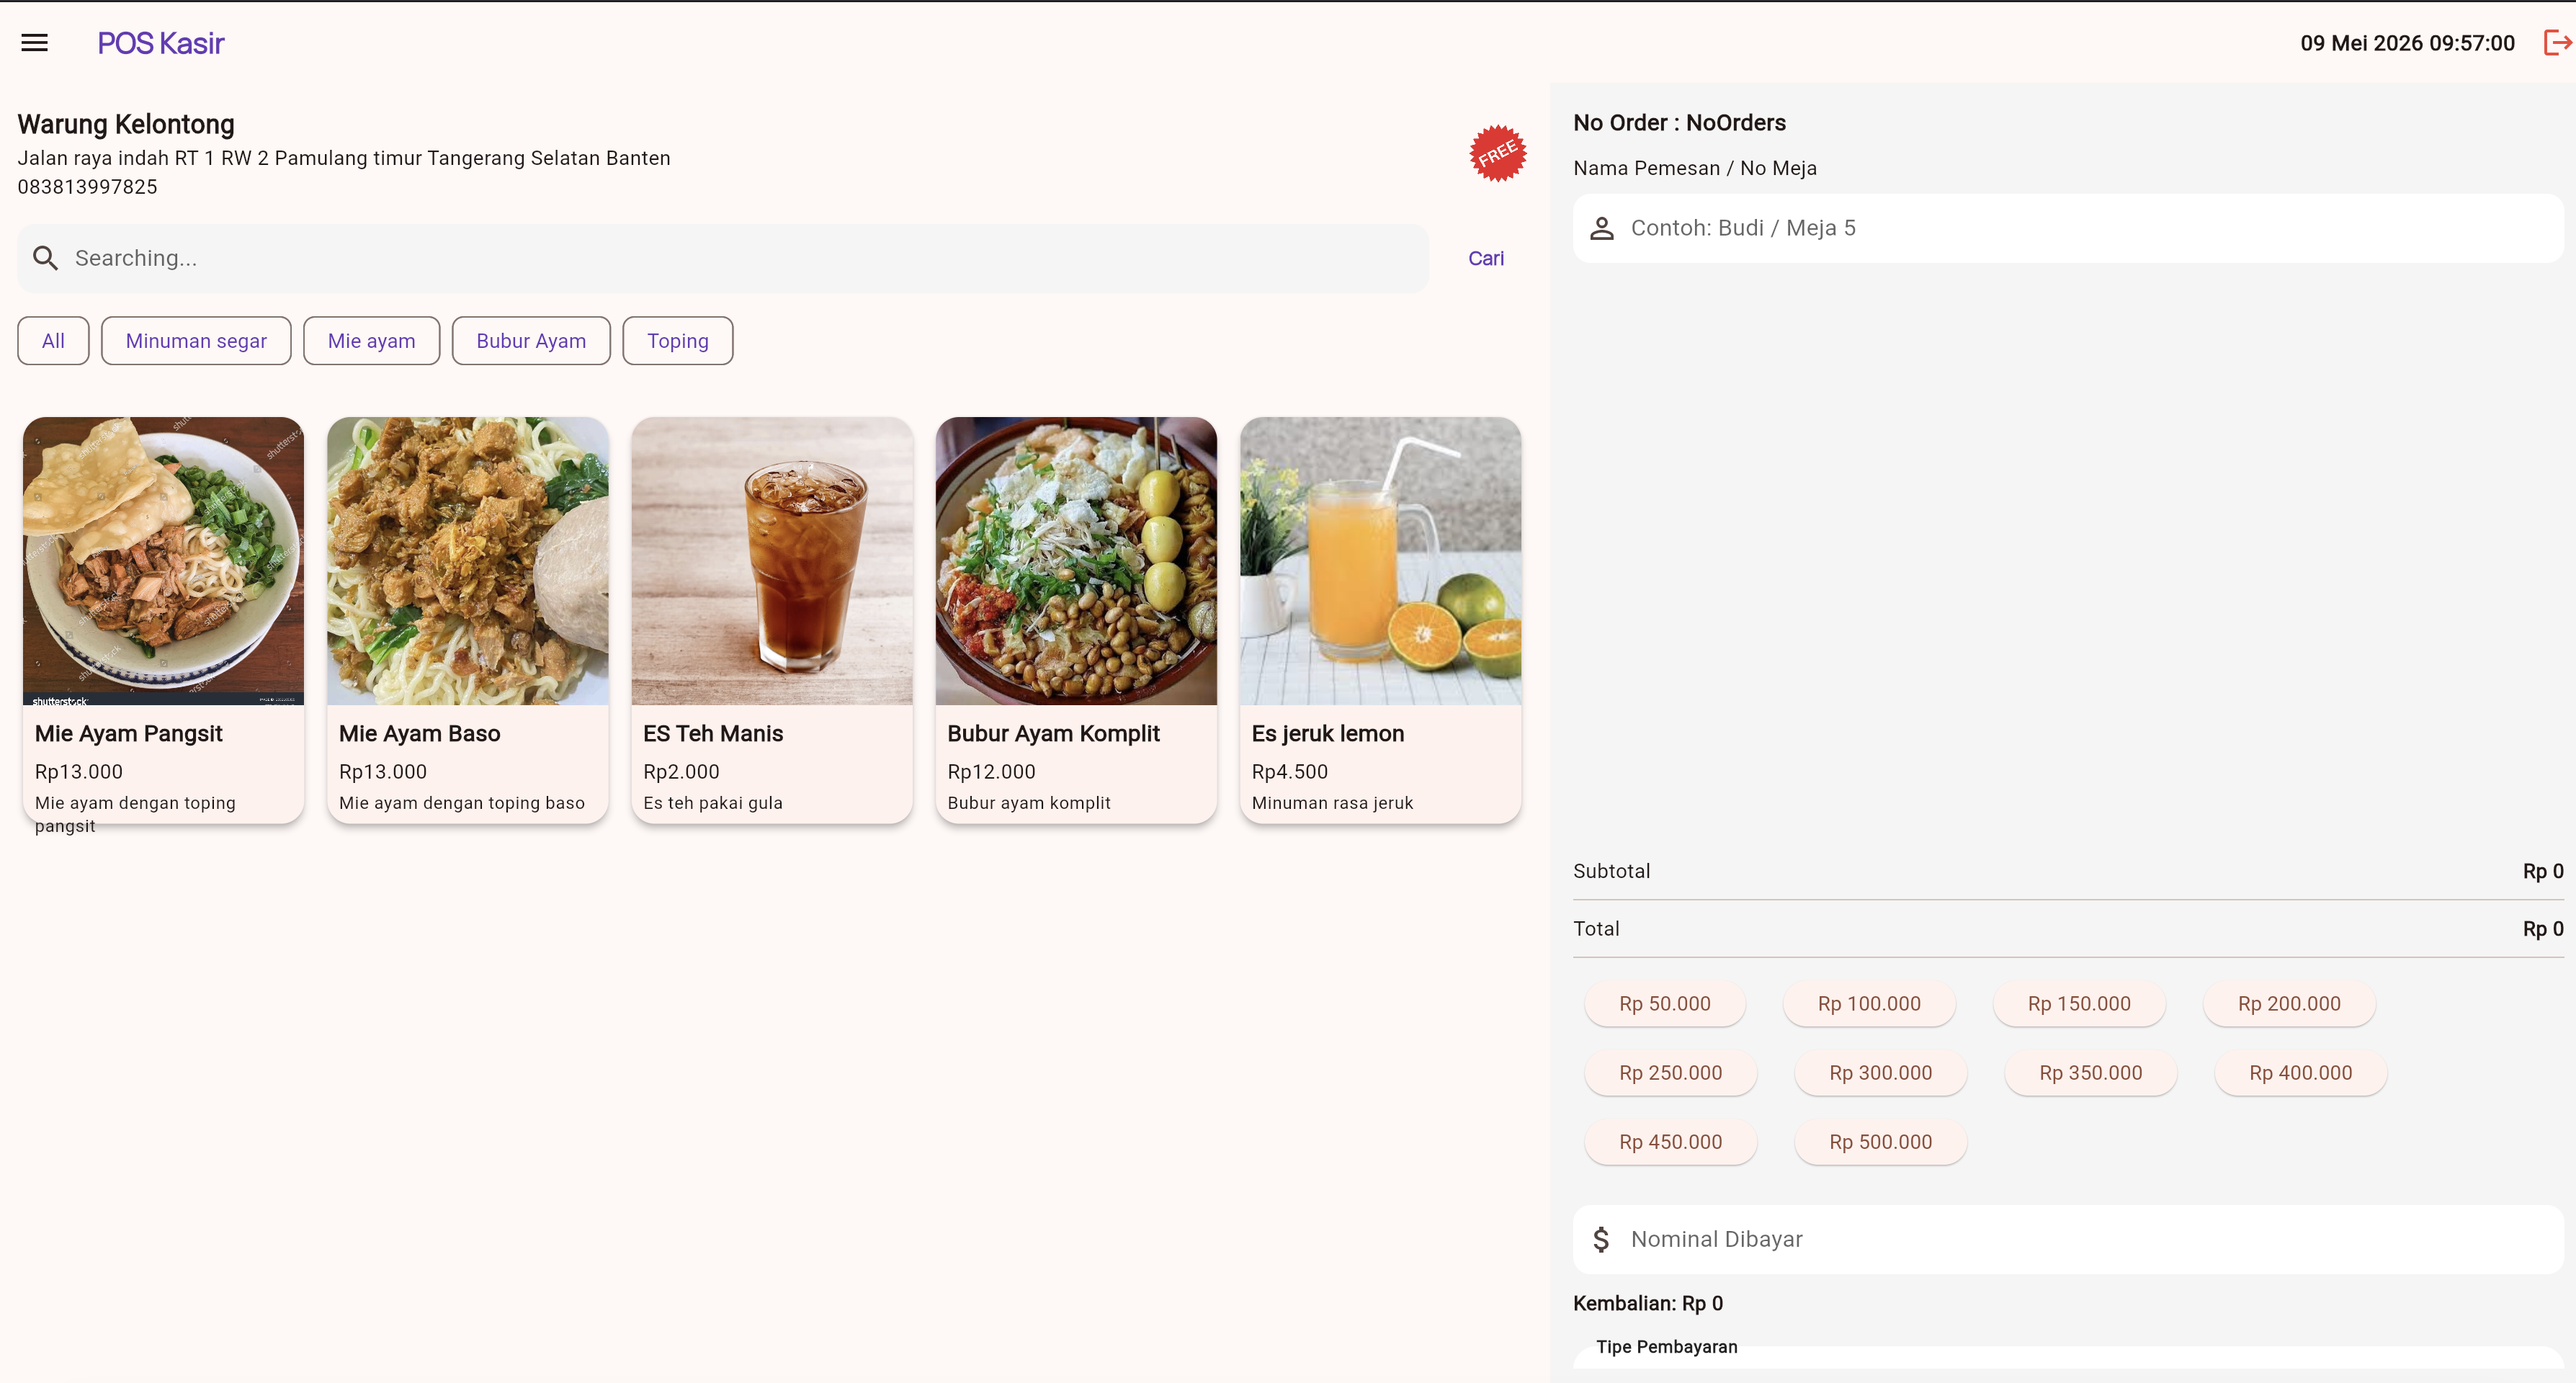Select Rp 350.000 quick payment
Image resolution: width=2576 pixels, height=1383 pixels.
tap(2090, 1072)
